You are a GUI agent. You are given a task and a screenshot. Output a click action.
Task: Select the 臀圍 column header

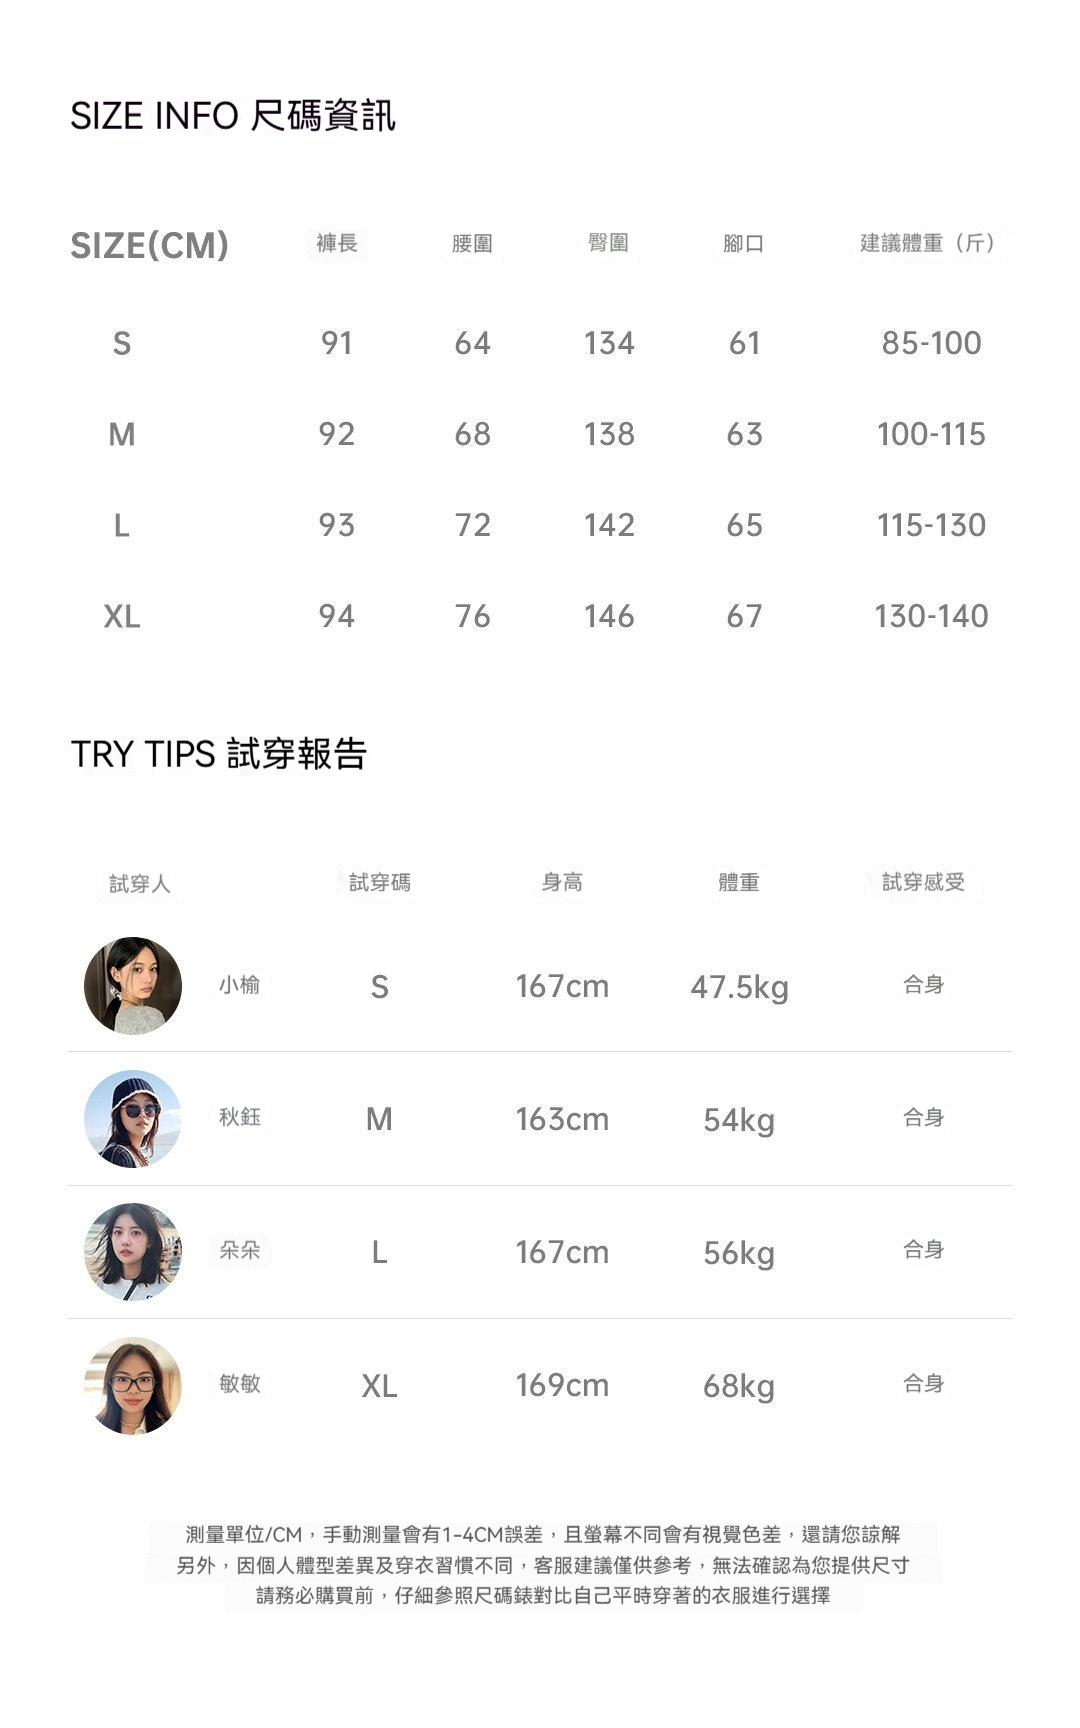pos(608,243)
